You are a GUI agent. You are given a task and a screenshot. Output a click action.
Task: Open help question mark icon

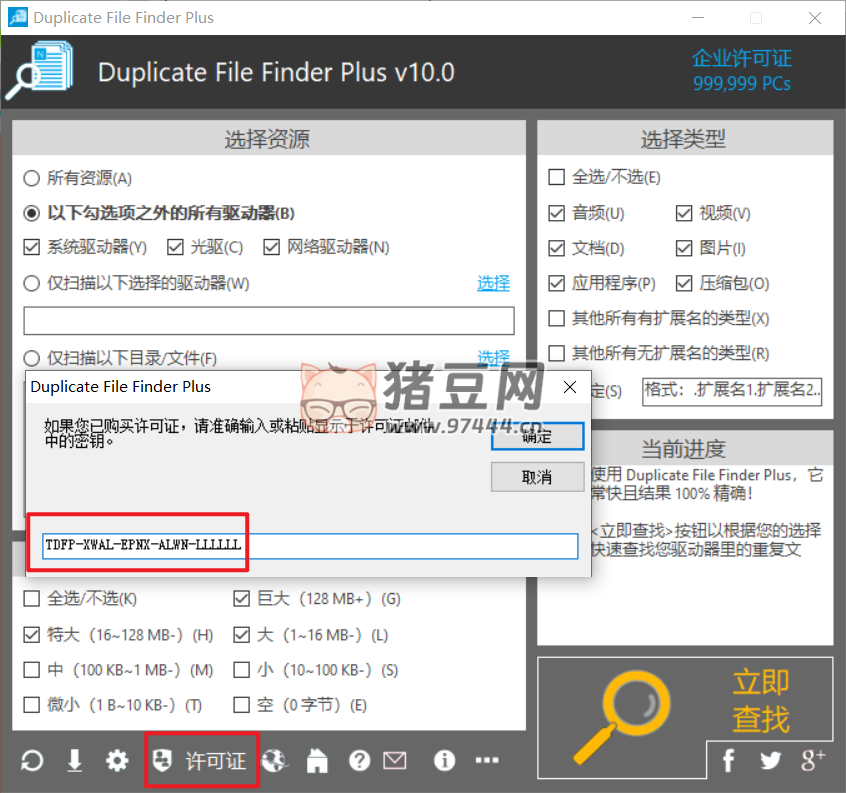click(359, 761)
